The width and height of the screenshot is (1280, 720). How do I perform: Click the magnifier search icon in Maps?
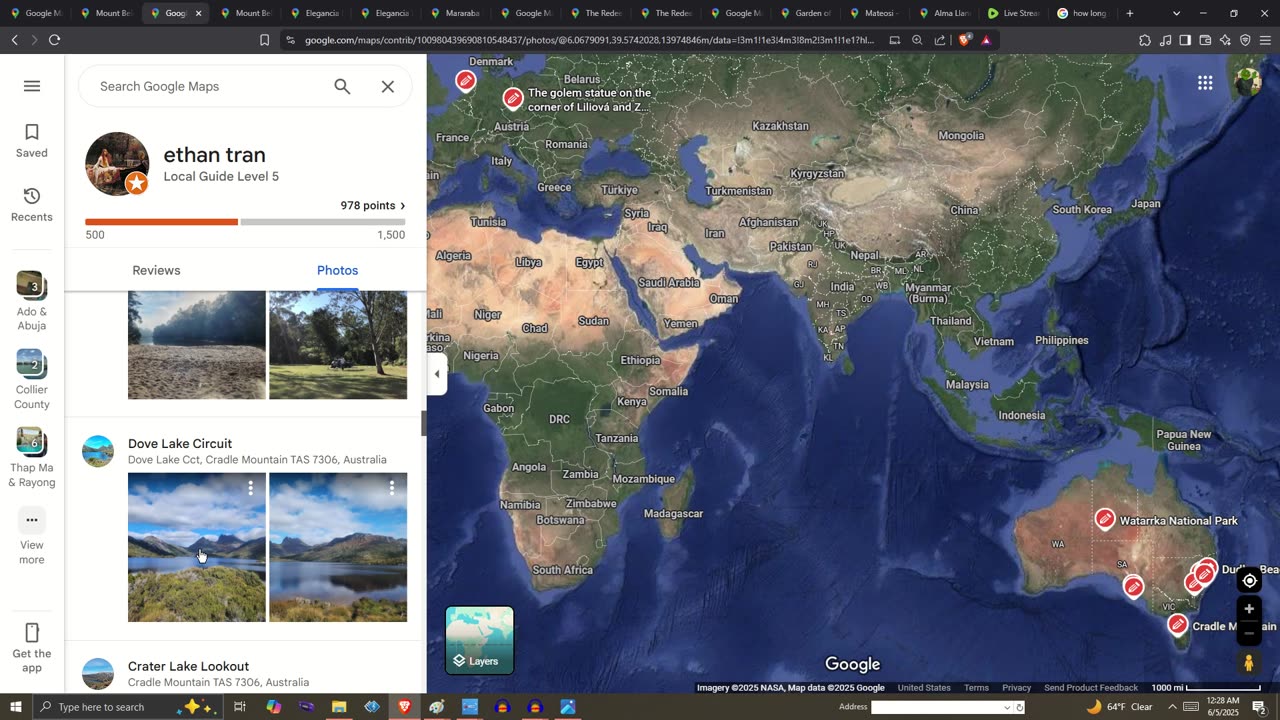(x=342, y=87)
